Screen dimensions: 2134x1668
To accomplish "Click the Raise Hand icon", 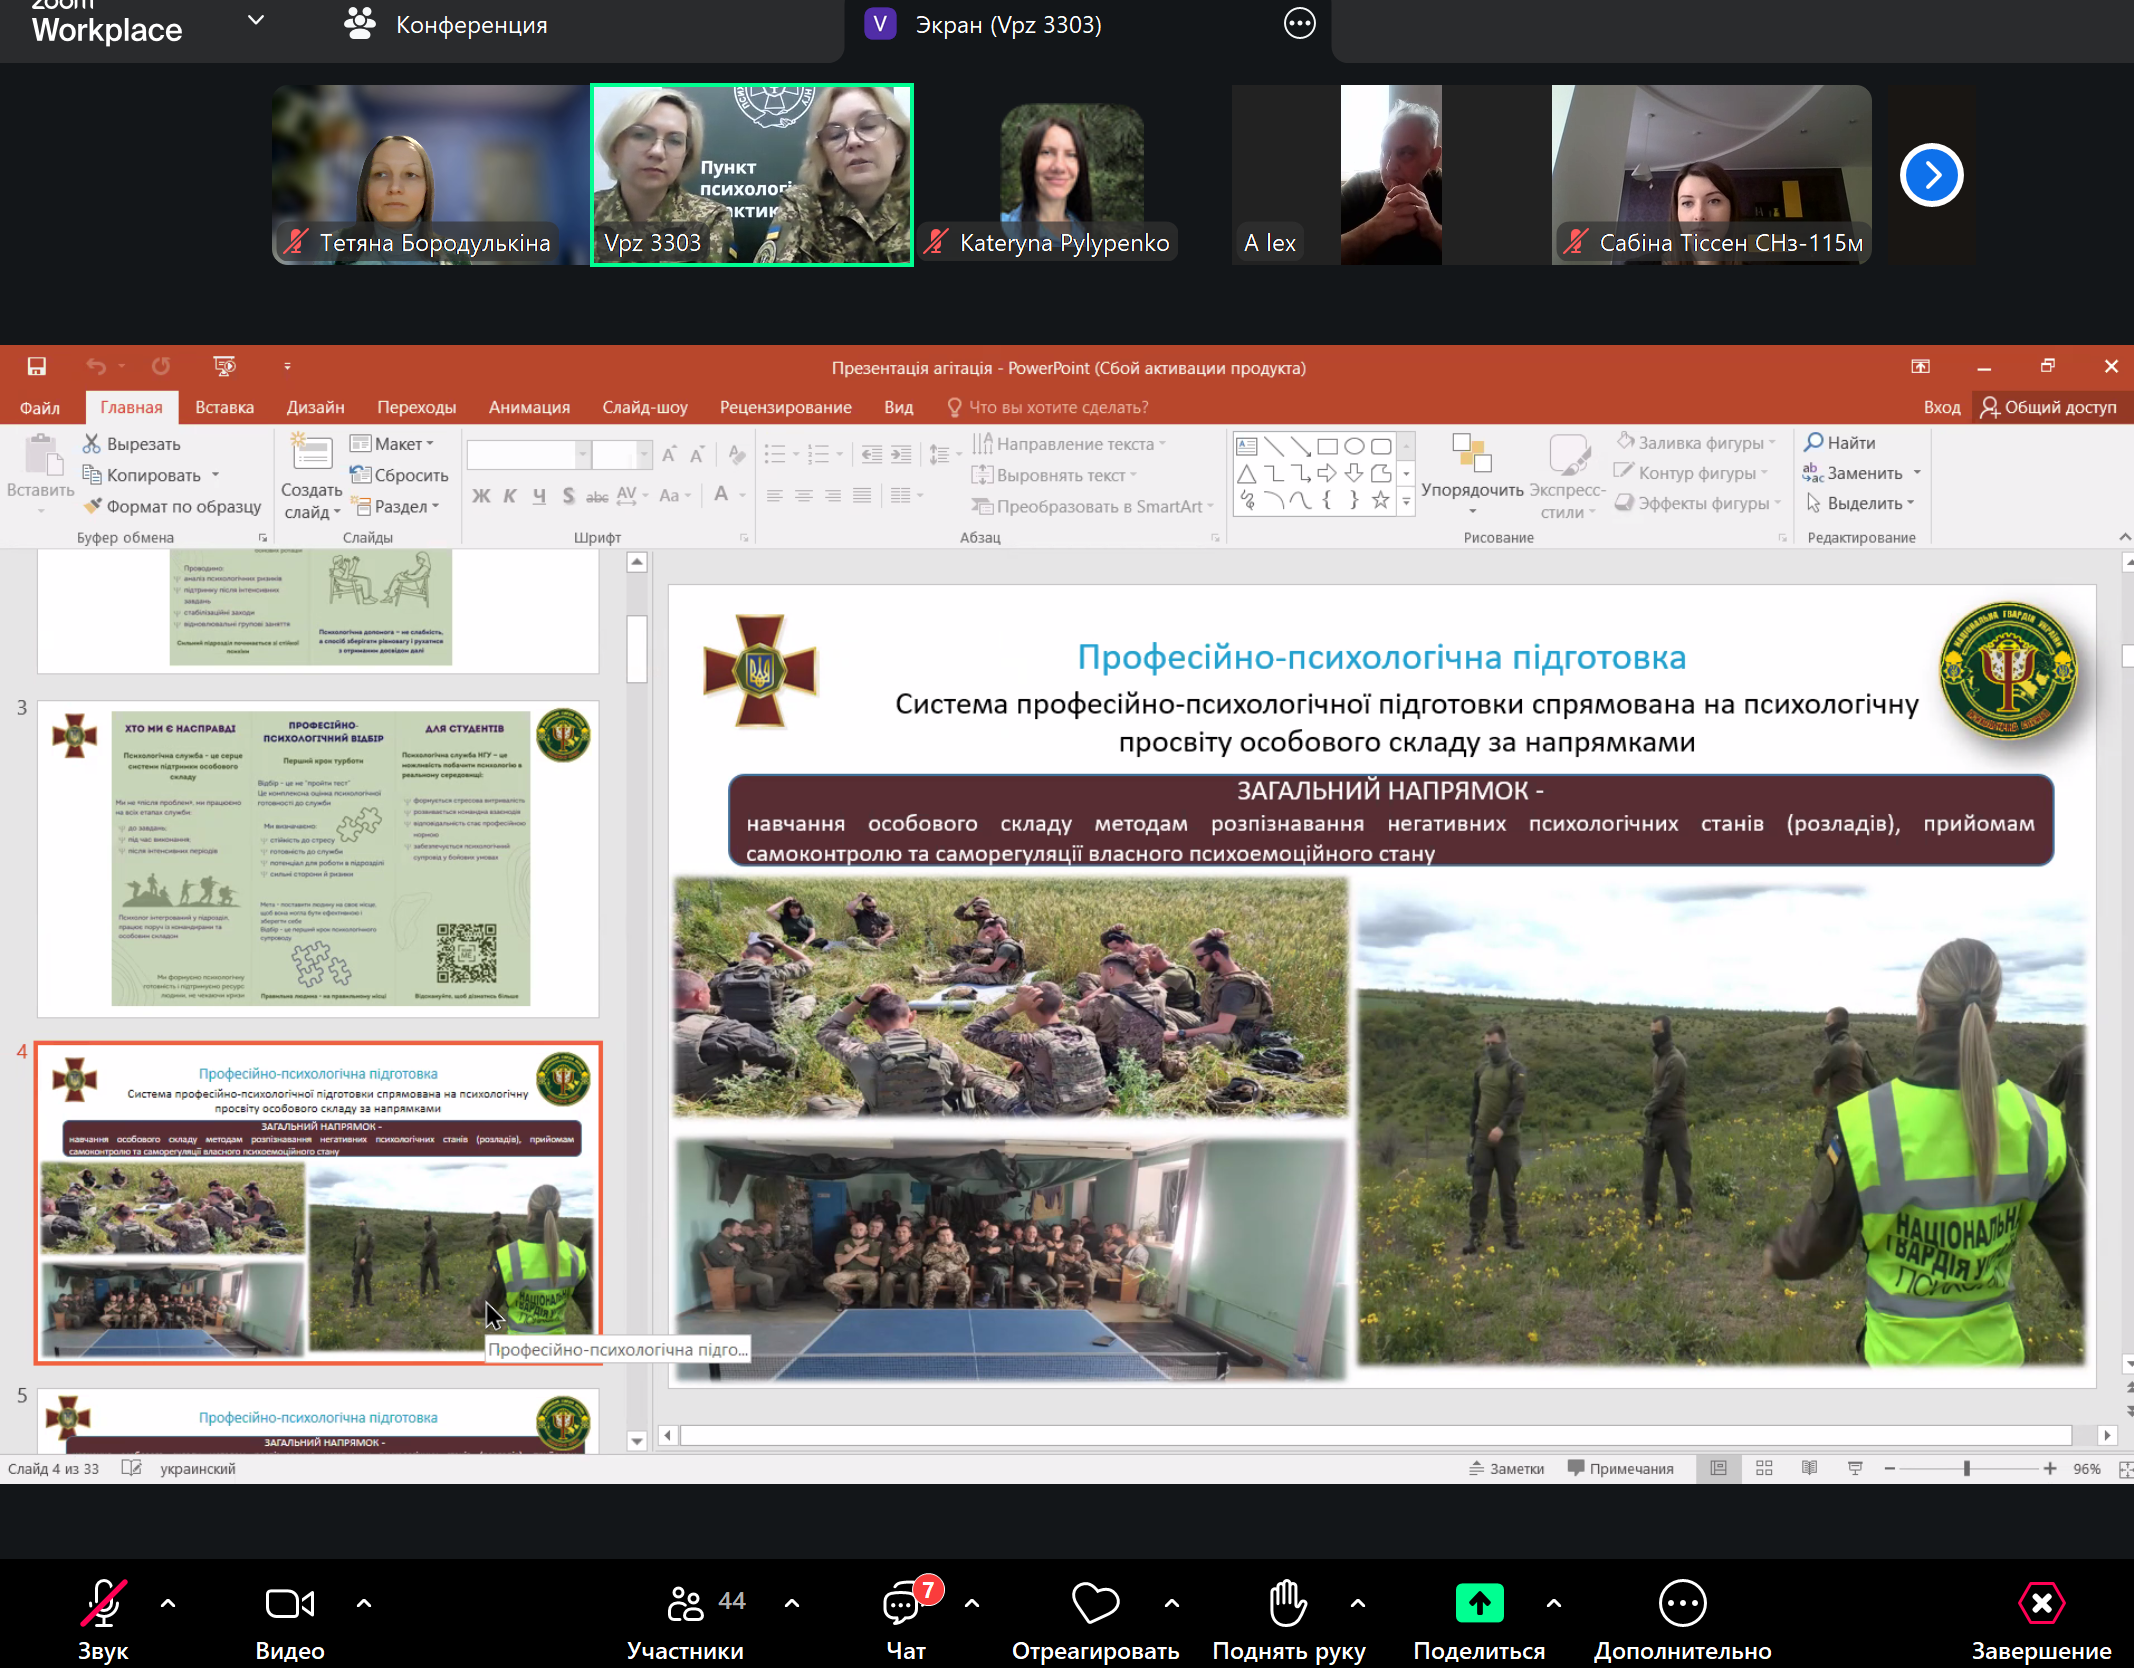I will (x=1288, y=1604).
